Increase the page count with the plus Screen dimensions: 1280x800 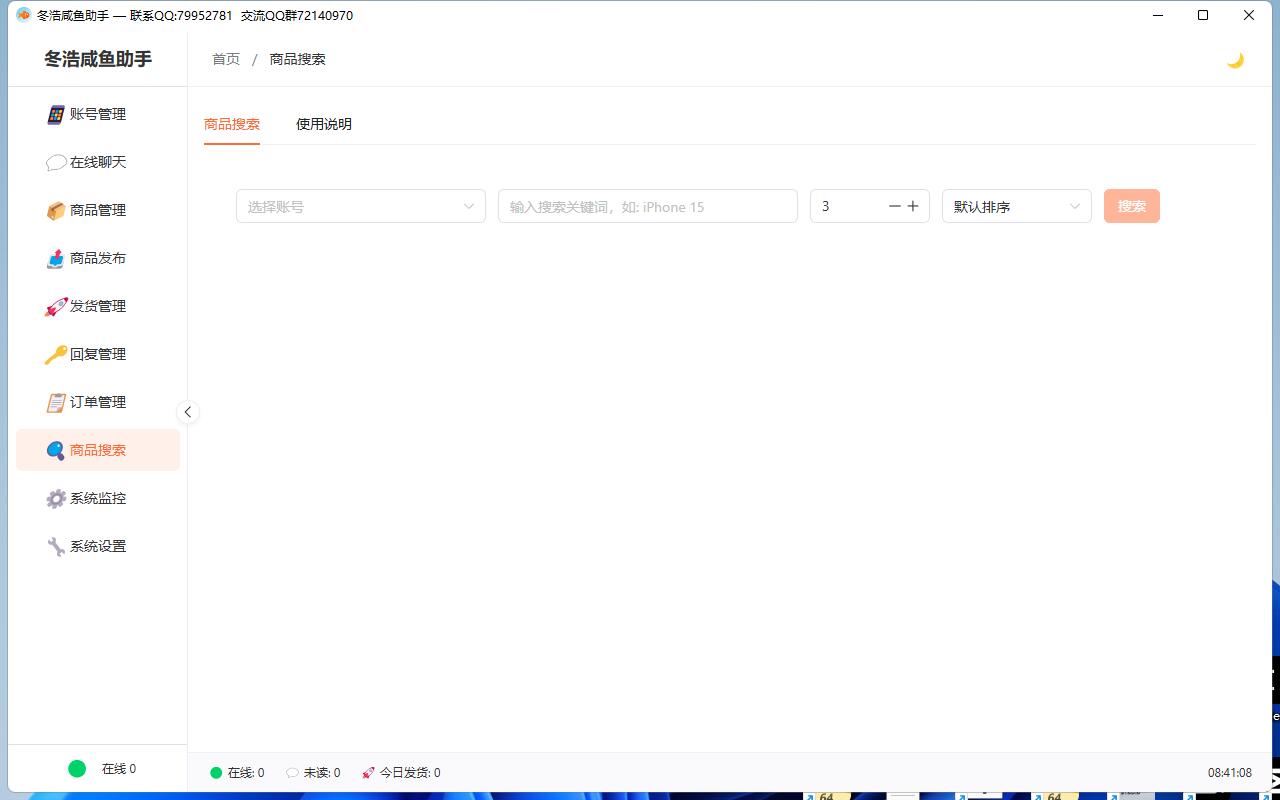[913, 206]
